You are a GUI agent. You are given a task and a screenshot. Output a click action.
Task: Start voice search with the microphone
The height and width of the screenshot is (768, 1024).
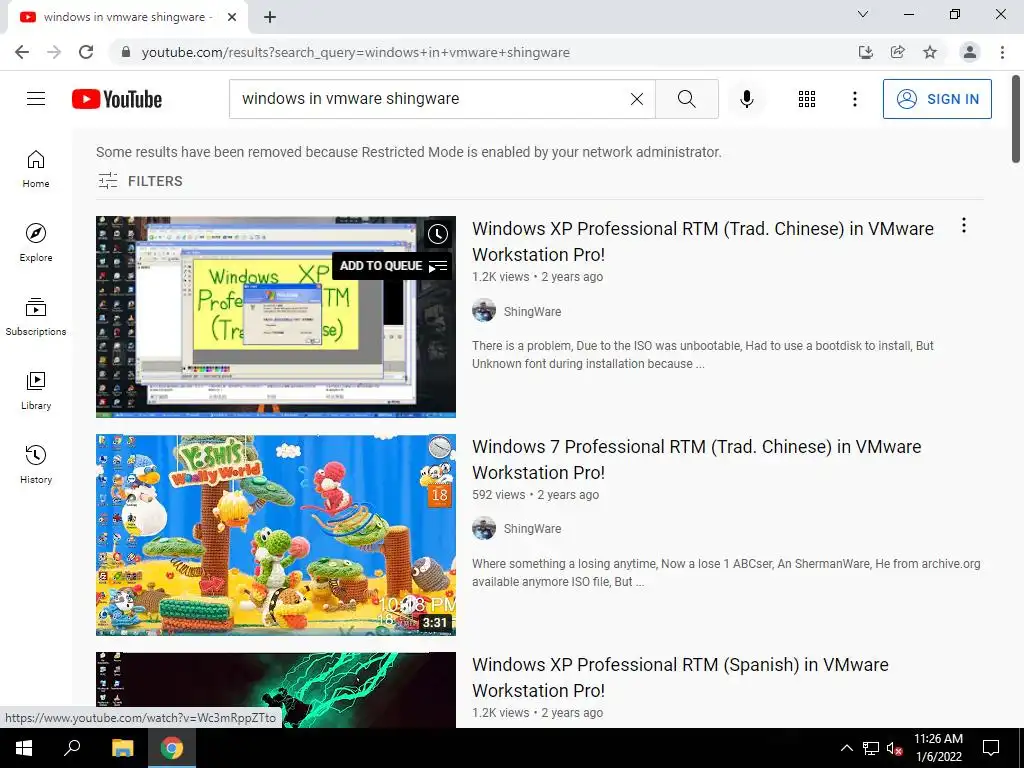click(746, 99)
